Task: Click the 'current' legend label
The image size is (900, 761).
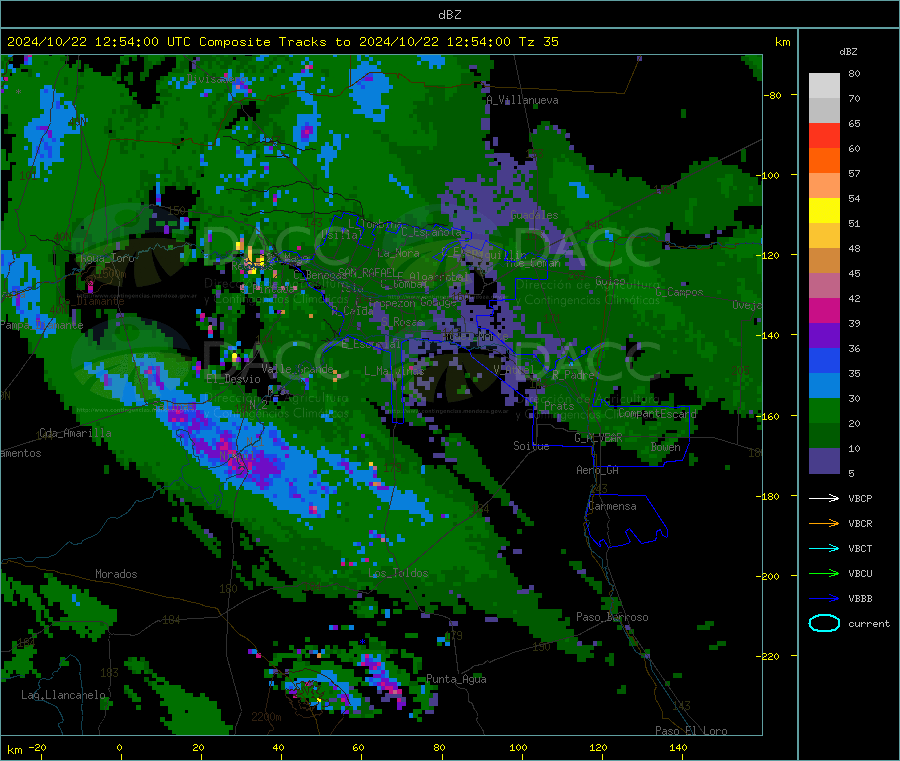Action: pyautogui.click(x=869, y=624)
